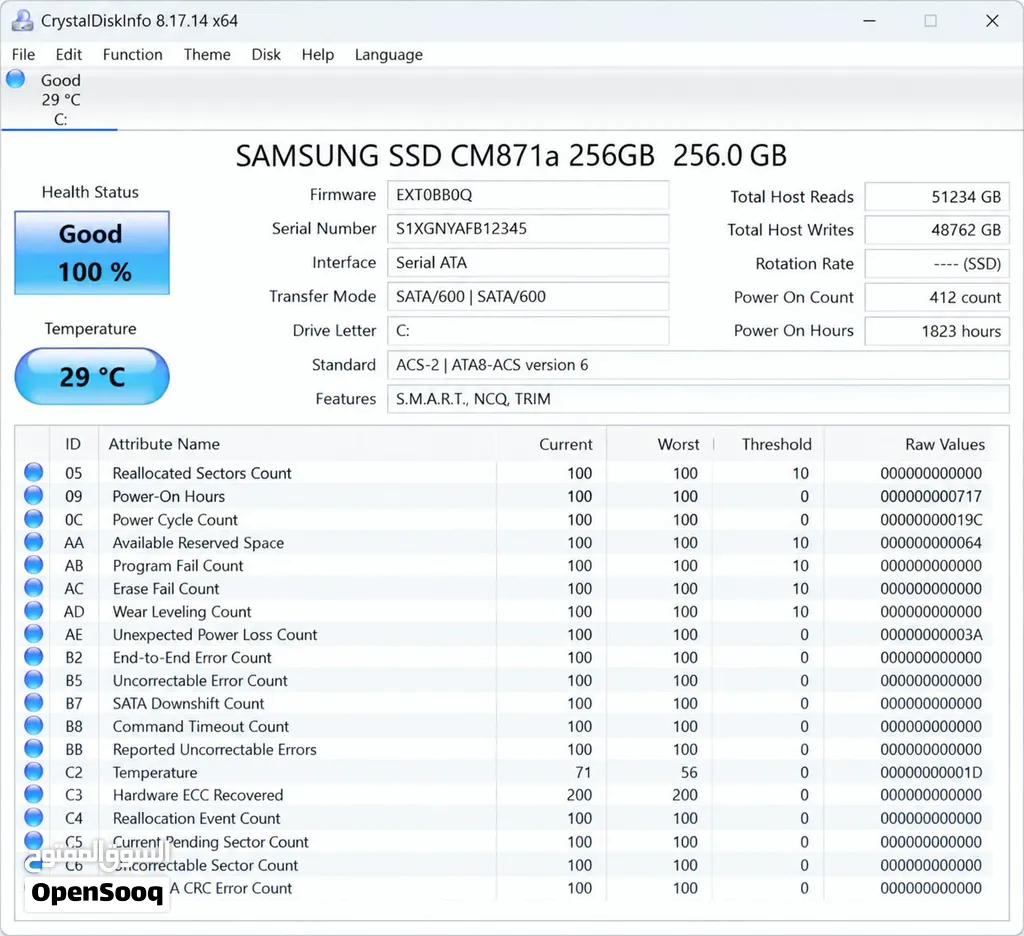Open the Help menu

[317, 55]
